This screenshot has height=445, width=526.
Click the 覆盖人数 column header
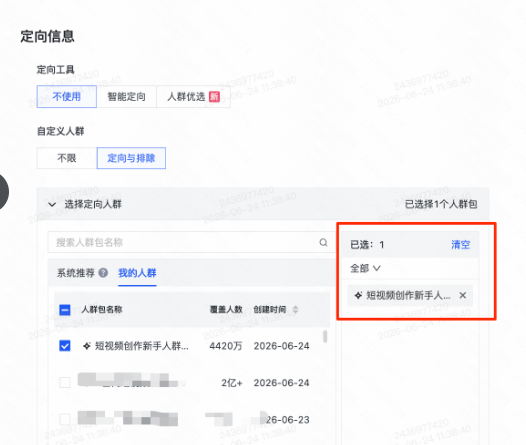coord(226,310)
